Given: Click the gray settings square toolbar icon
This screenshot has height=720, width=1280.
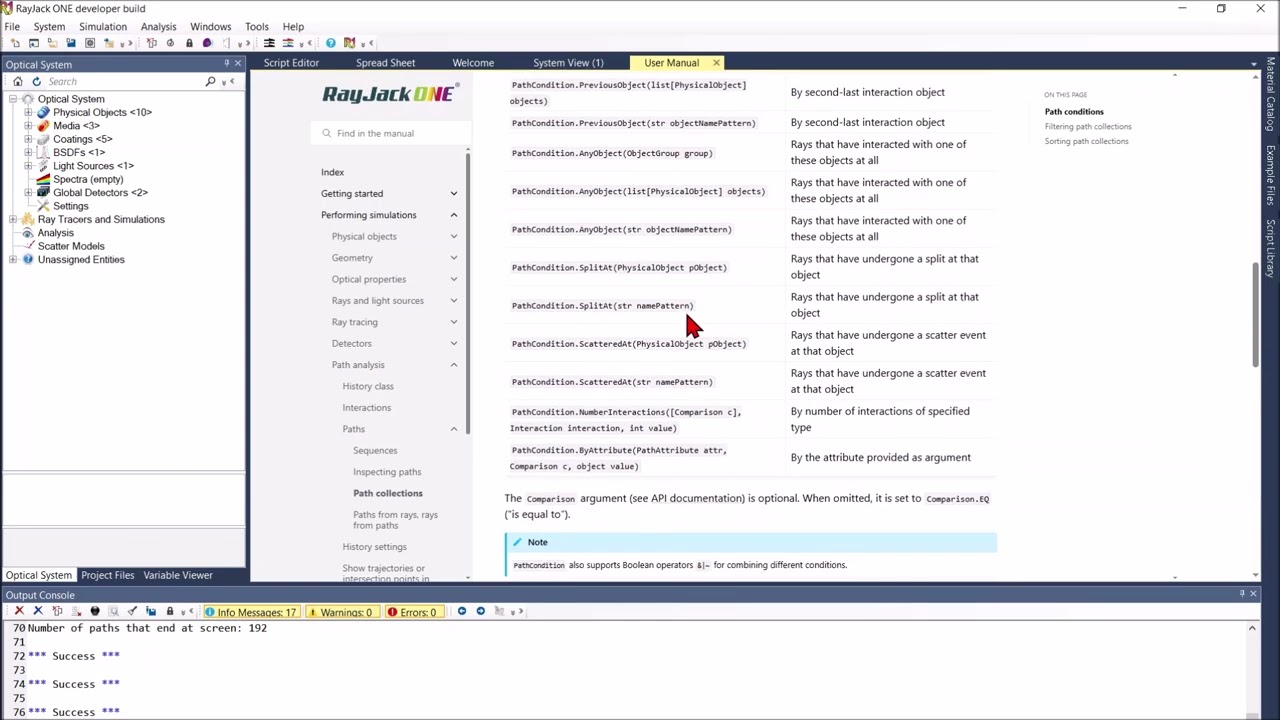Looking at the screenshot, I should 90,43.
